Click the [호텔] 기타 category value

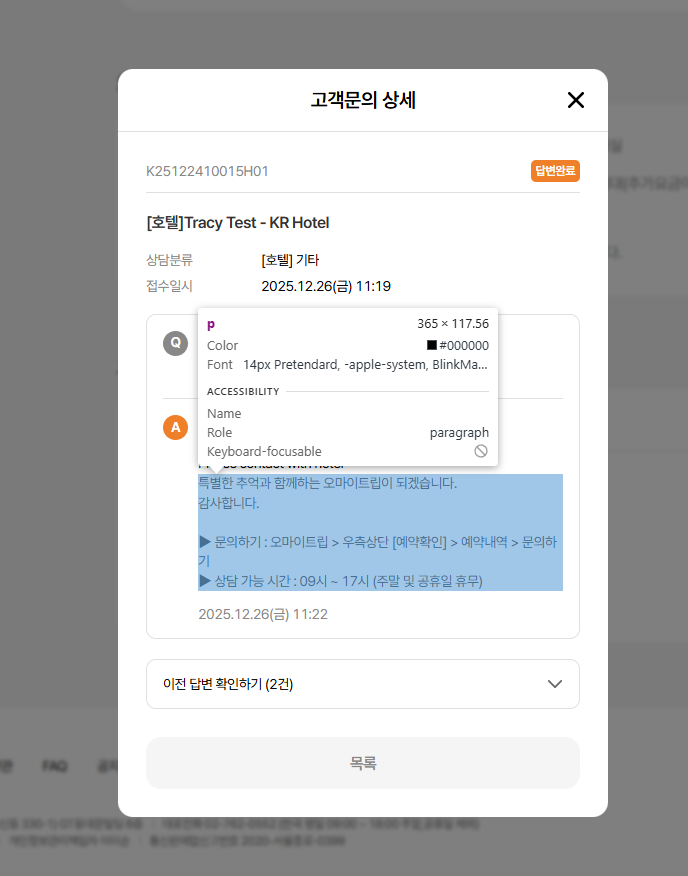click(290, 260)
